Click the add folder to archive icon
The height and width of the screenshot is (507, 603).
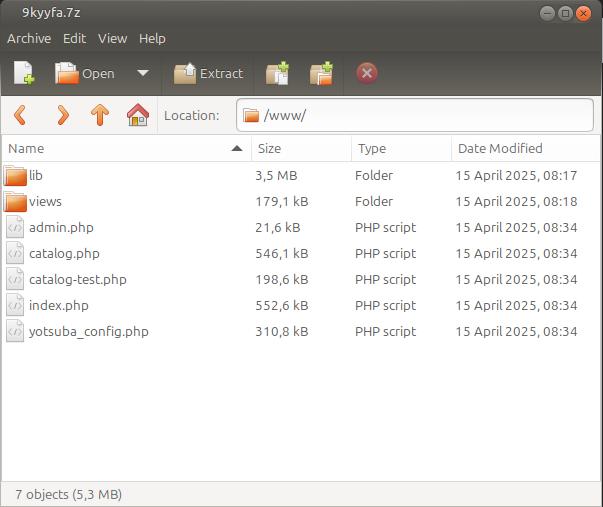[x=321, y=73]
